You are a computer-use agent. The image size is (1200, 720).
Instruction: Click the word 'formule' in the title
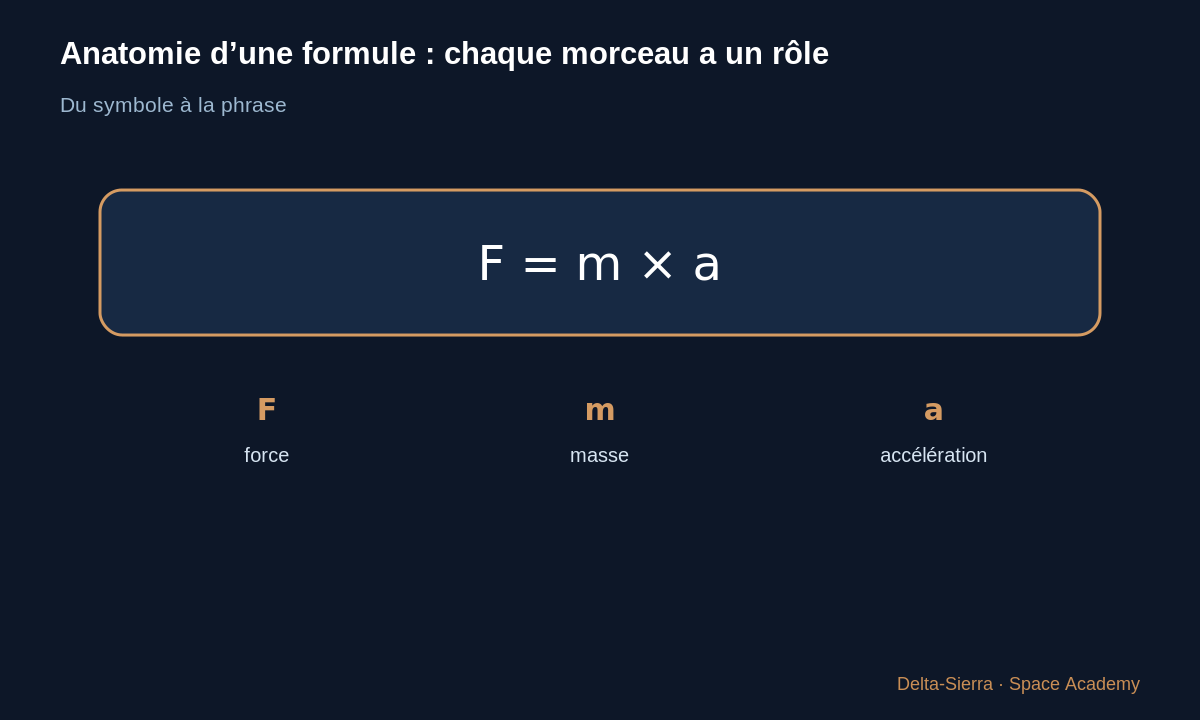[359, 54]
